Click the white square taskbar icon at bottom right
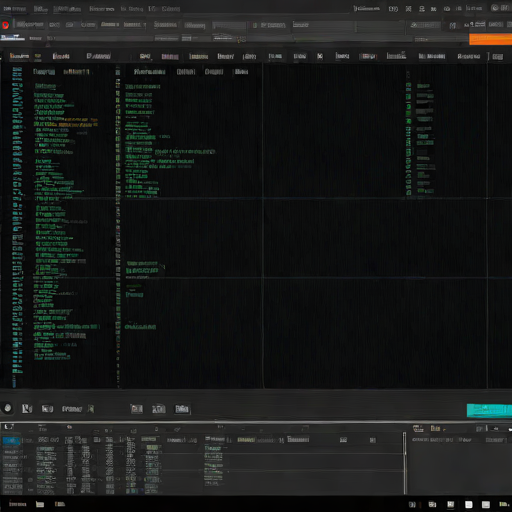The width and height of the screenshot is (512, 512). pyautogui.click(x=469, y=505)
